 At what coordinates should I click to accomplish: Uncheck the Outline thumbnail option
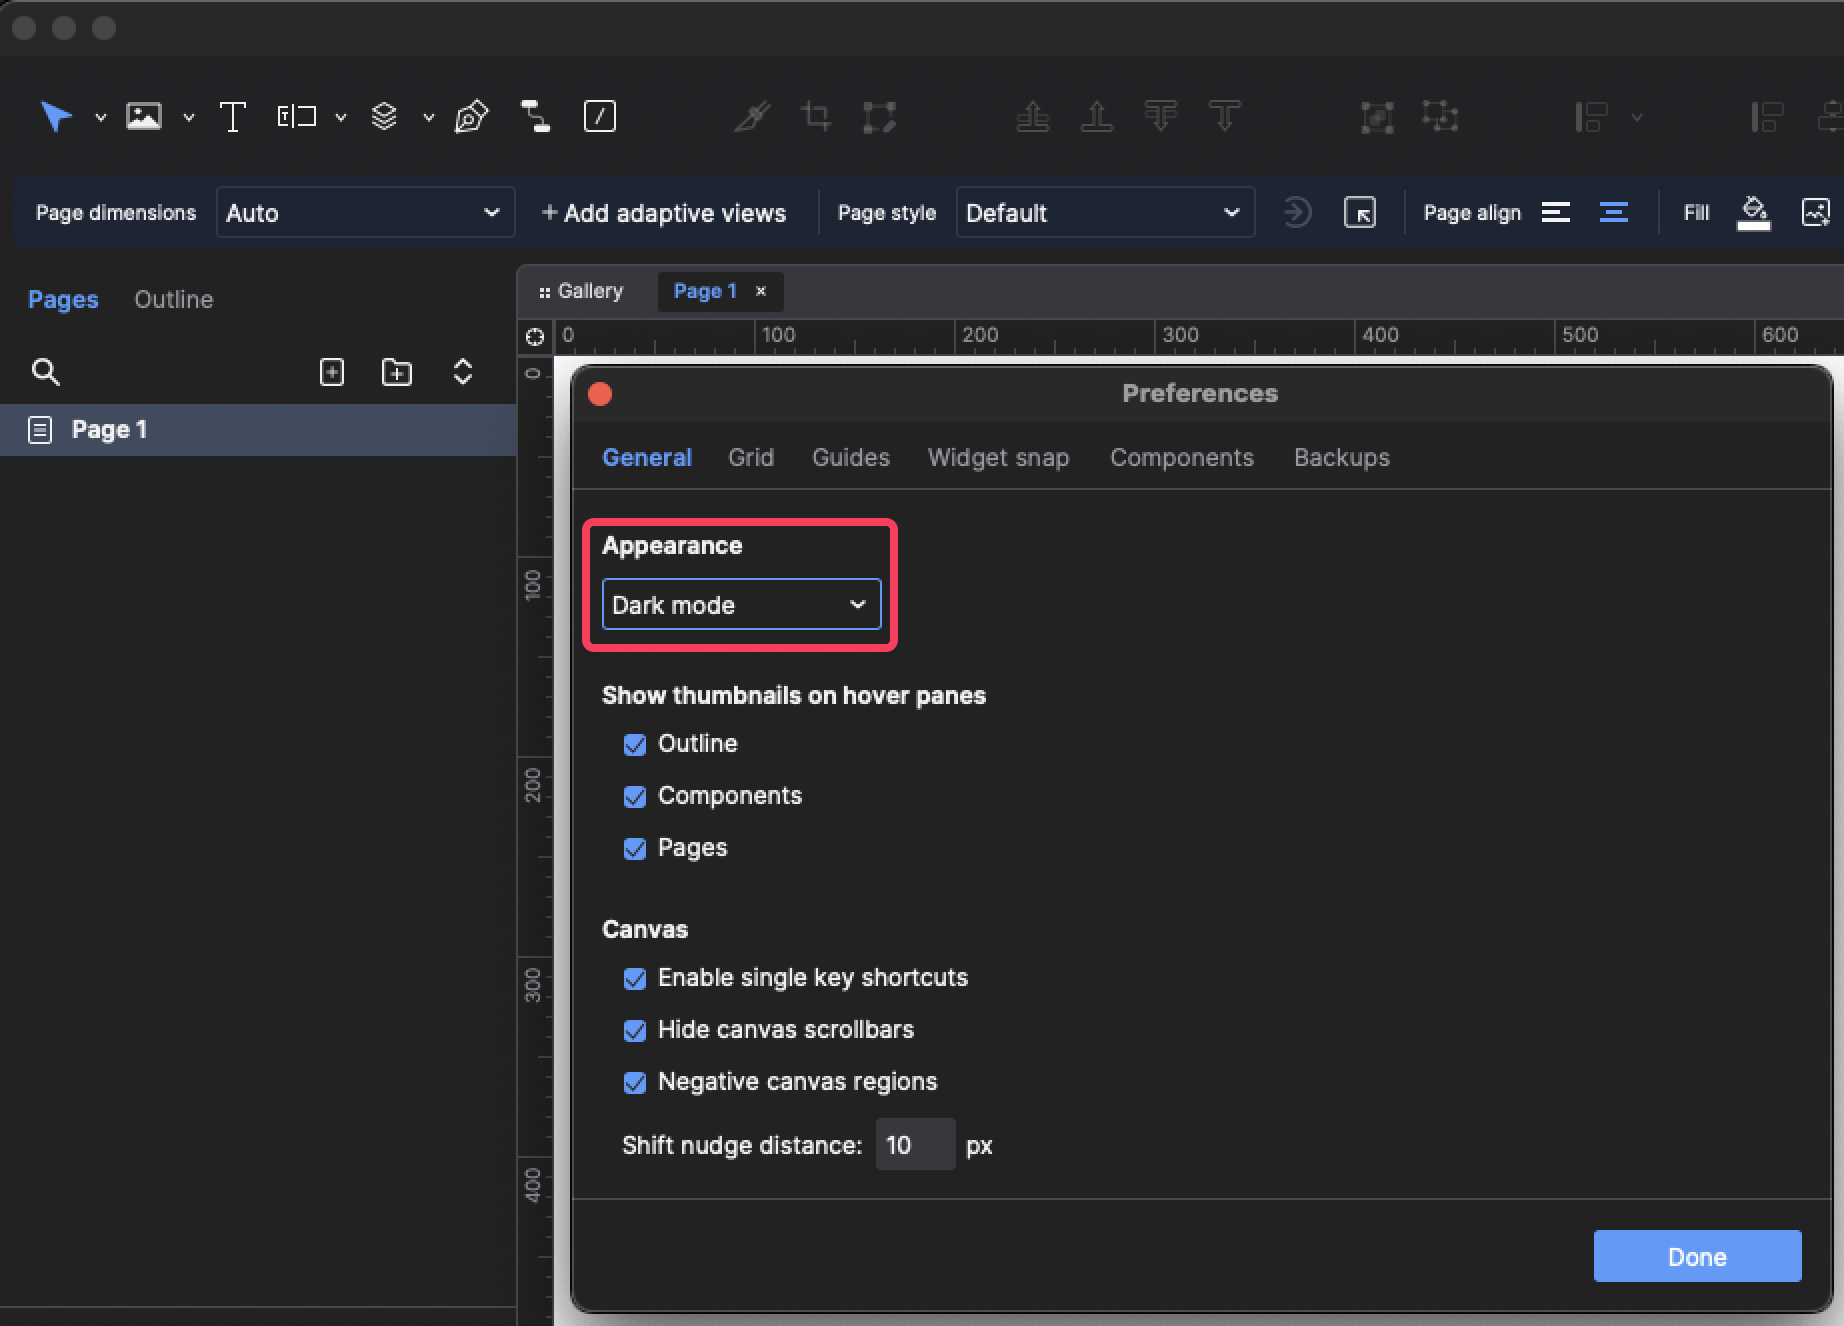pos(635,744)
